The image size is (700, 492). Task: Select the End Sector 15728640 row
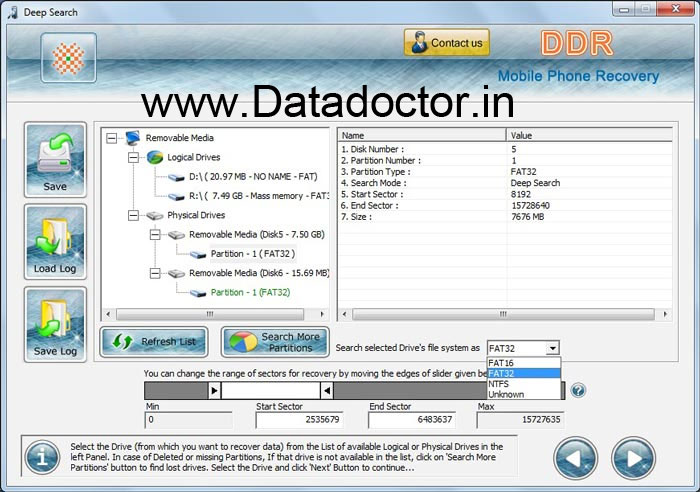click(505, 205)
